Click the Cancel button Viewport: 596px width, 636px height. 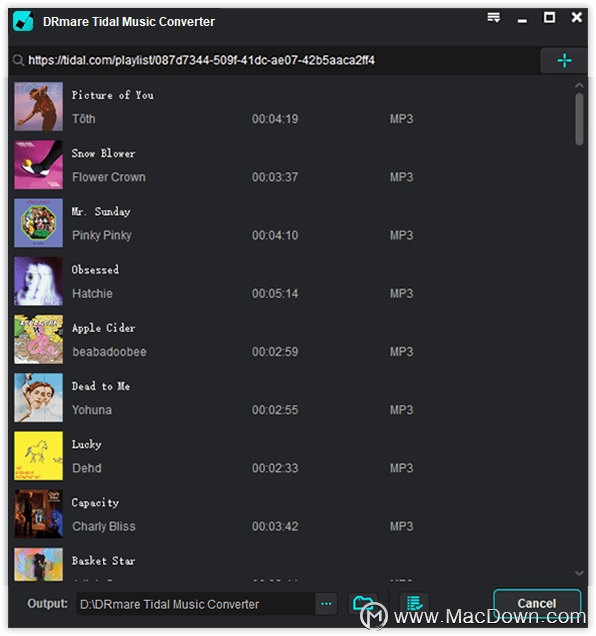pyautogui.click(x=537, y=604)
